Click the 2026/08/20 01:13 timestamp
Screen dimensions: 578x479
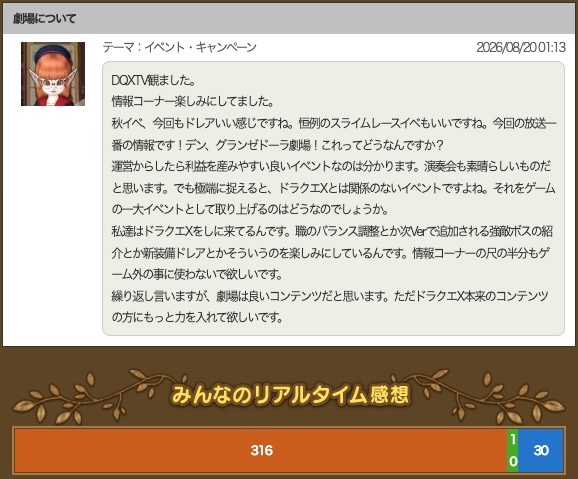pos(521,47)
